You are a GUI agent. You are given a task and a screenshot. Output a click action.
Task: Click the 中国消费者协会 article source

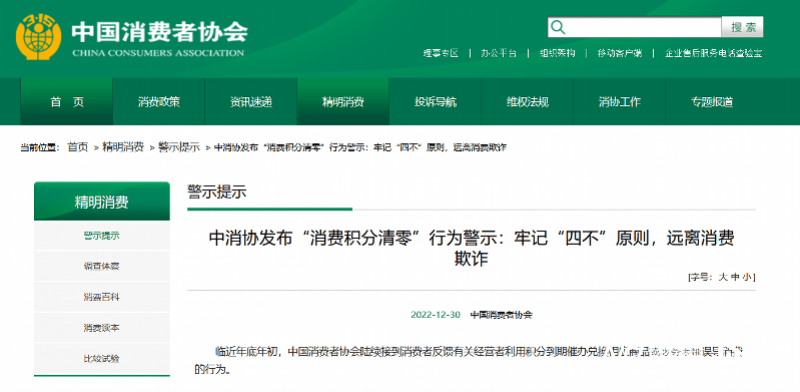click(501, 314)
